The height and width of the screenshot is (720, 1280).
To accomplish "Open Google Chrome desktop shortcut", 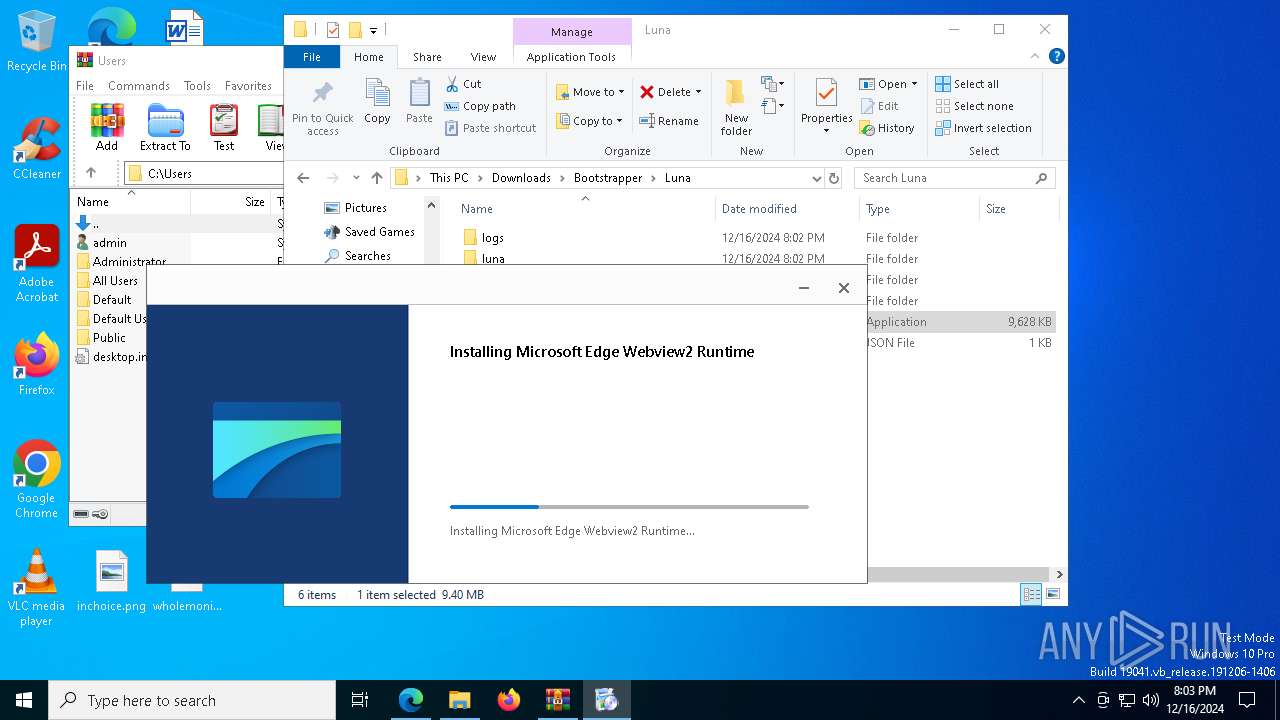I will (x=36, y=479).
